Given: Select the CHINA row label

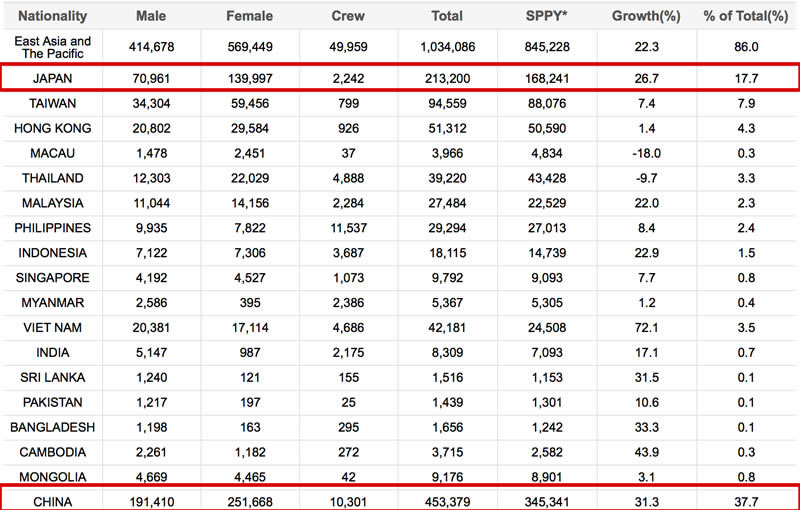Looking at the screenshot, I should tap(53, 502).
